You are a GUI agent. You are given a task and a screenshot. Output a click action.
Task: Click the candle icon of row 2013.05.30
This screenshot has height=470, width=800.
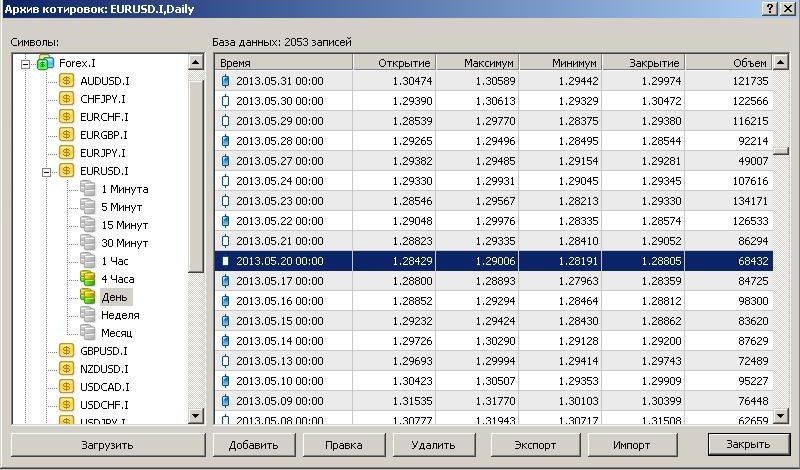pyautogui.click(x=226, y=101)
